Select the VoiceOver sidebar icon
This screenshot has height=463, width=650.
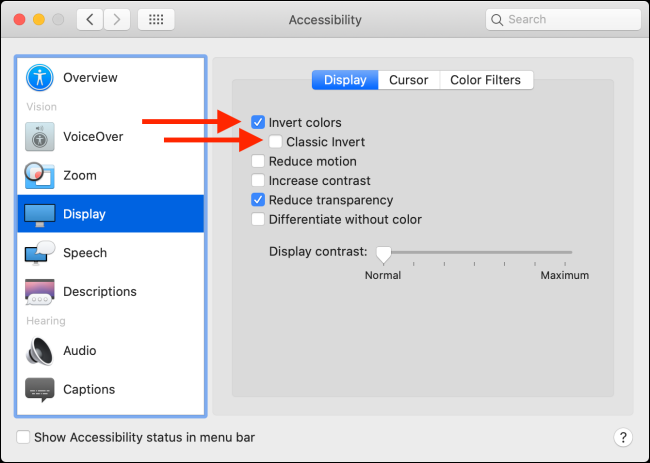point(40,136)
